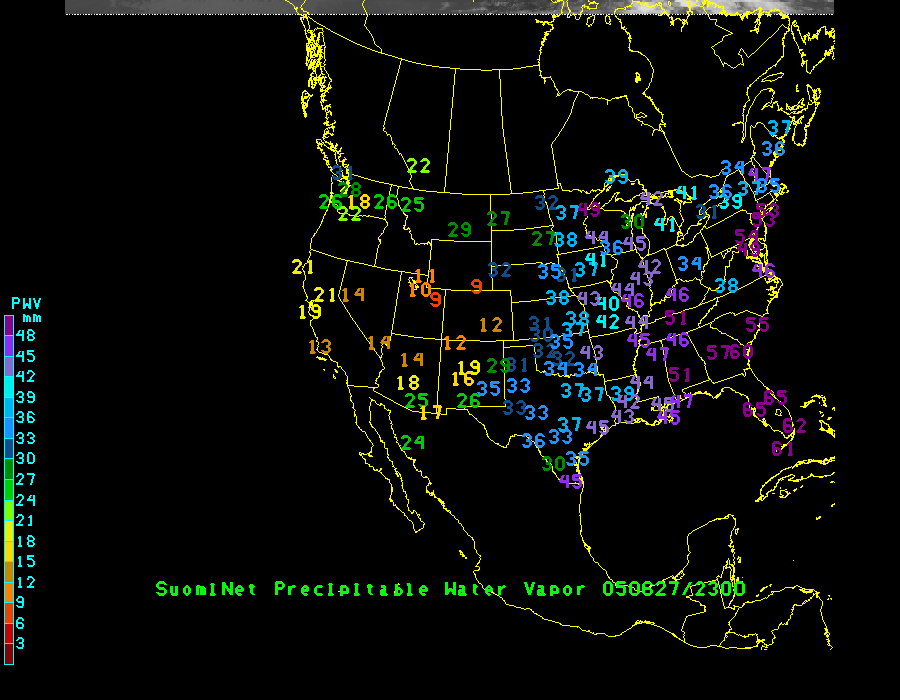
Task: Click the 3 label on the legend
Action: [20, 643]
